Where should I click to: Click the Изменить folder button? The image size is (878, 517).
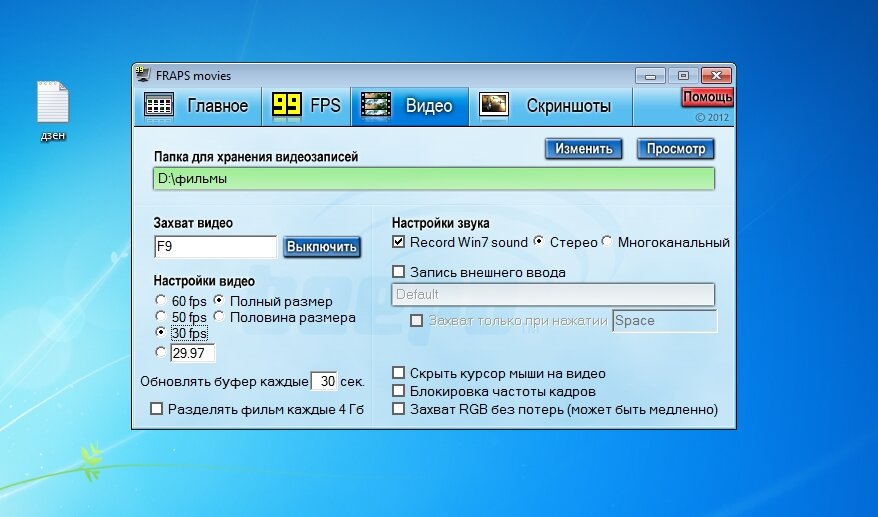tap(583, 149)
